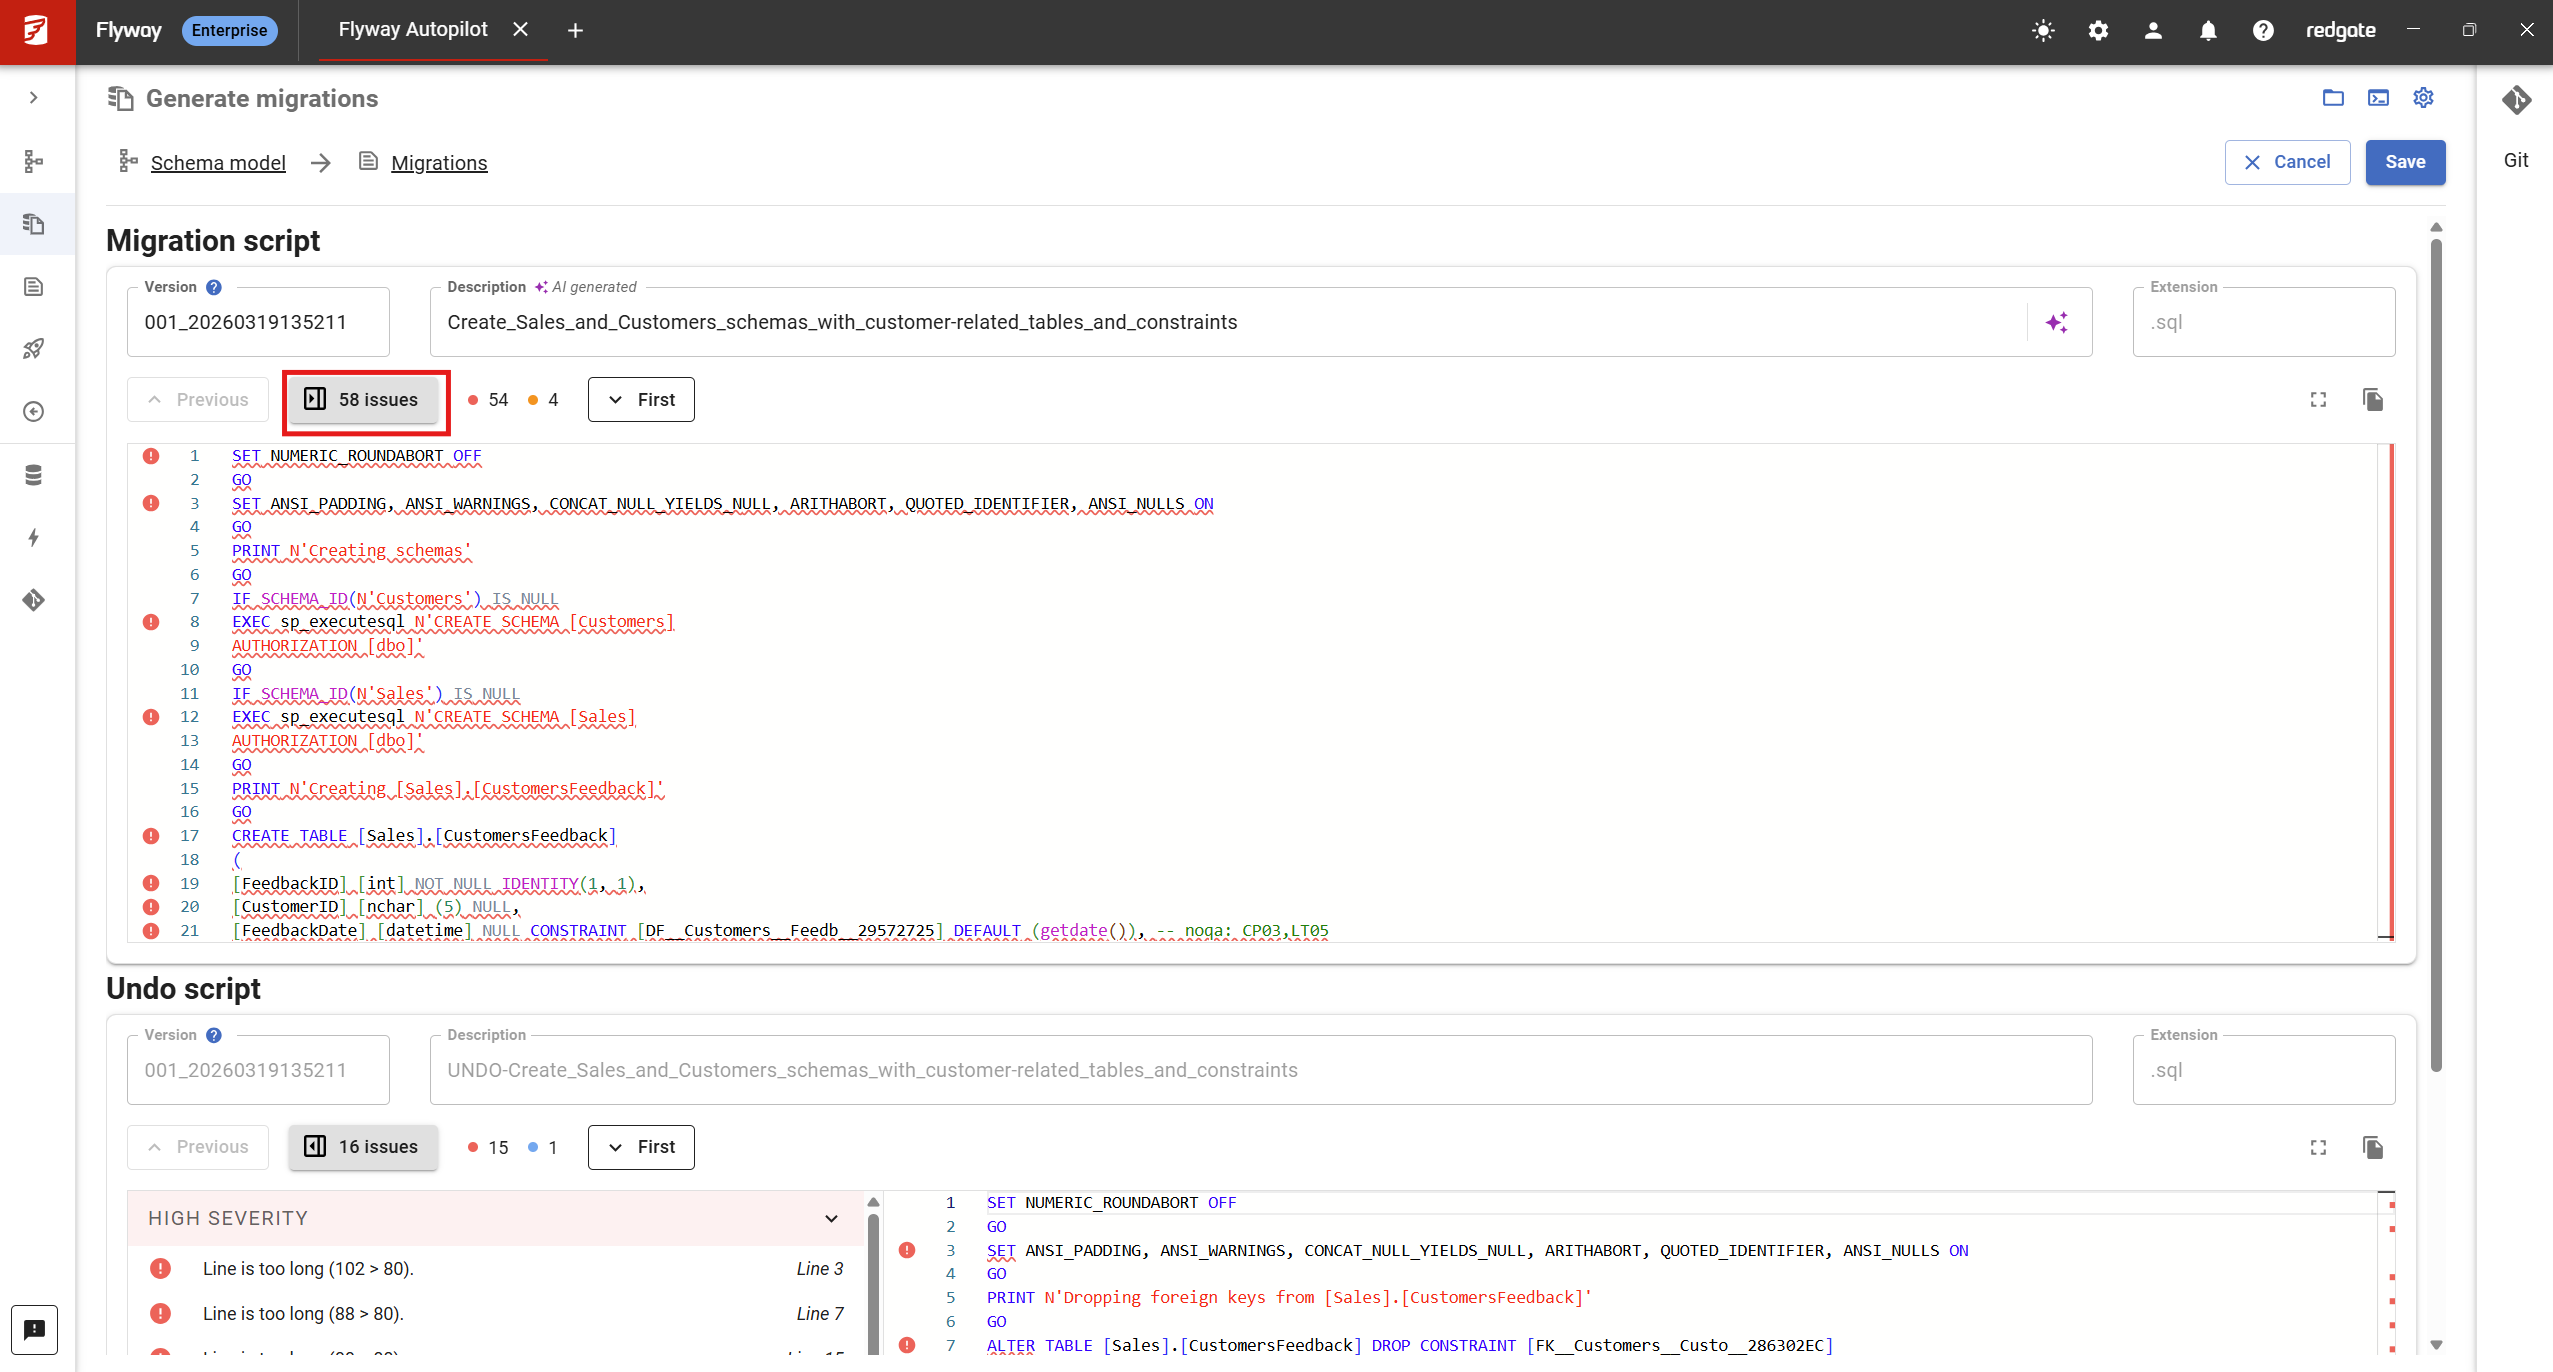
Task: Toggle the 58 issues panel
Action: (x=362, y=400)
